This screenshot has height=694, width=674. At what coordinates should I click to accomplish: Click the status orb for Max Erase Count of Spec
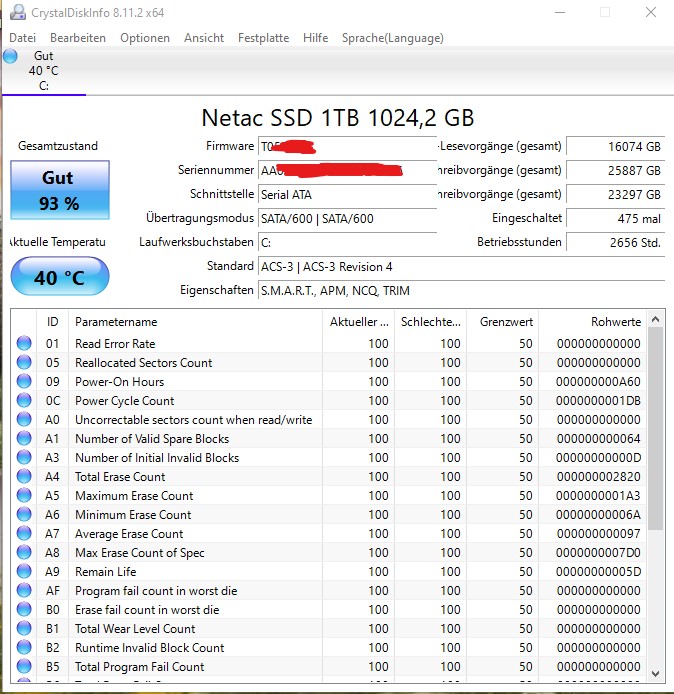(24, 552)
